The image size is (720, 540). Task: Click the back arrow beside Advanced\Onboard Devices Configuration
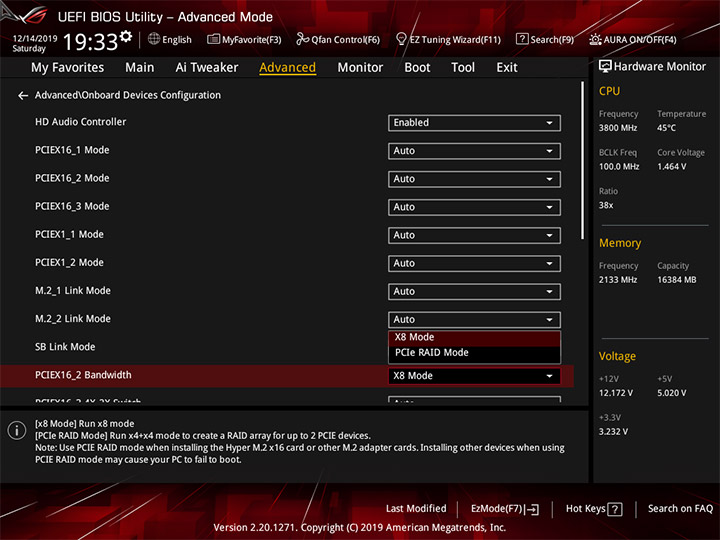(x=22, y=96)
